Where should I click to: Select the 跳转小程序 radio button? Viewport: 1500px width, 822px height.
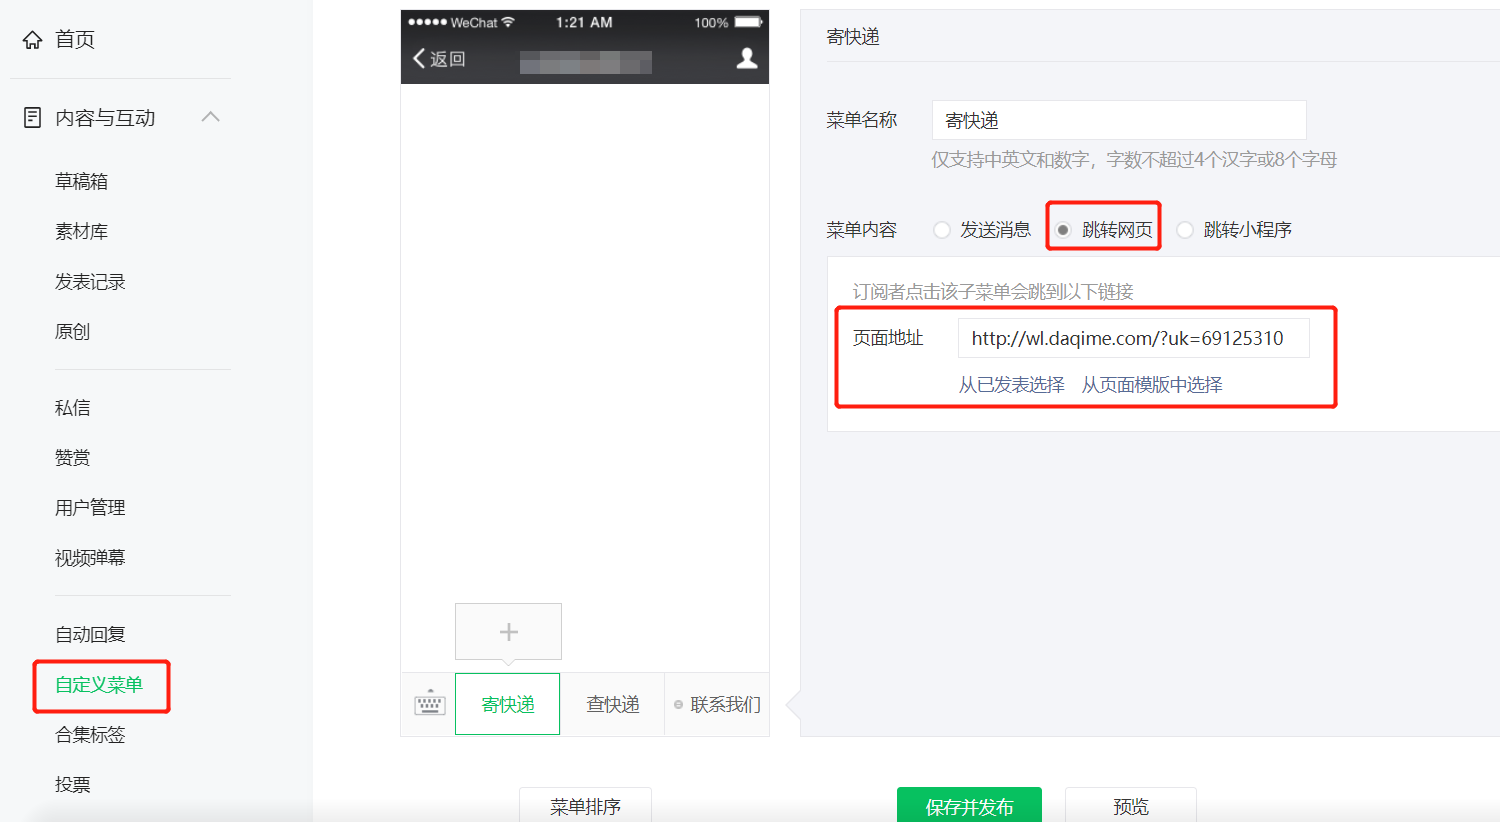(x=1185, y=230)
